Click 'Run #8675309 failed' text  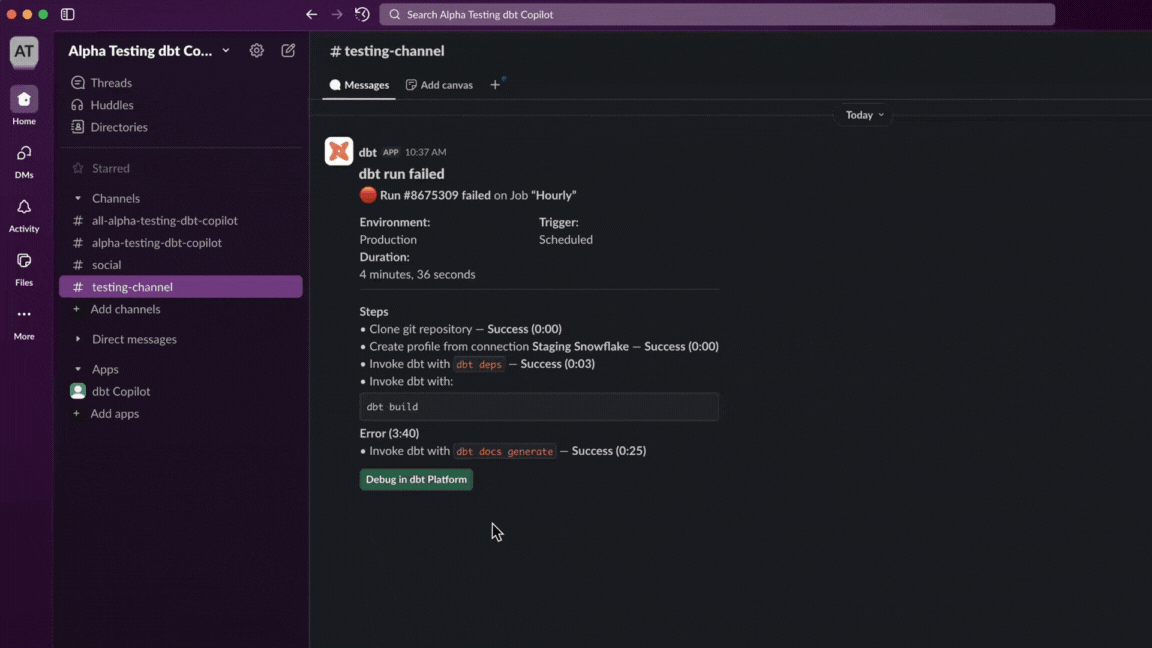click(x=435, y=195)
